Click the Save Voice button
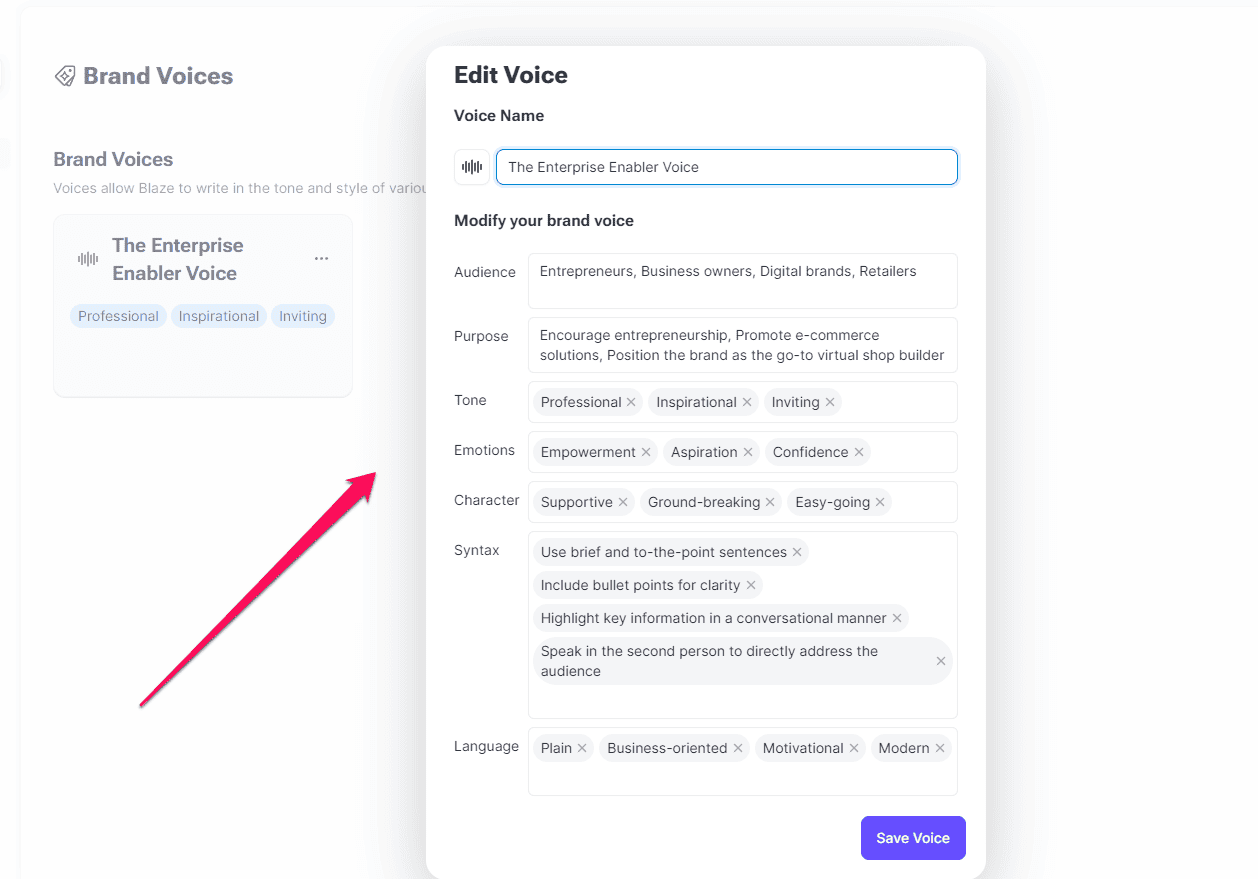The image size is (1258, 879). (913, 838)
